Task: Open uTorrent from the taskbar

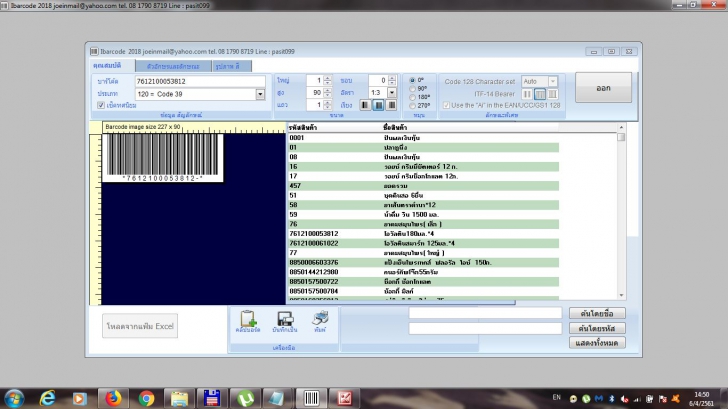Action: [x=243, y=398]
